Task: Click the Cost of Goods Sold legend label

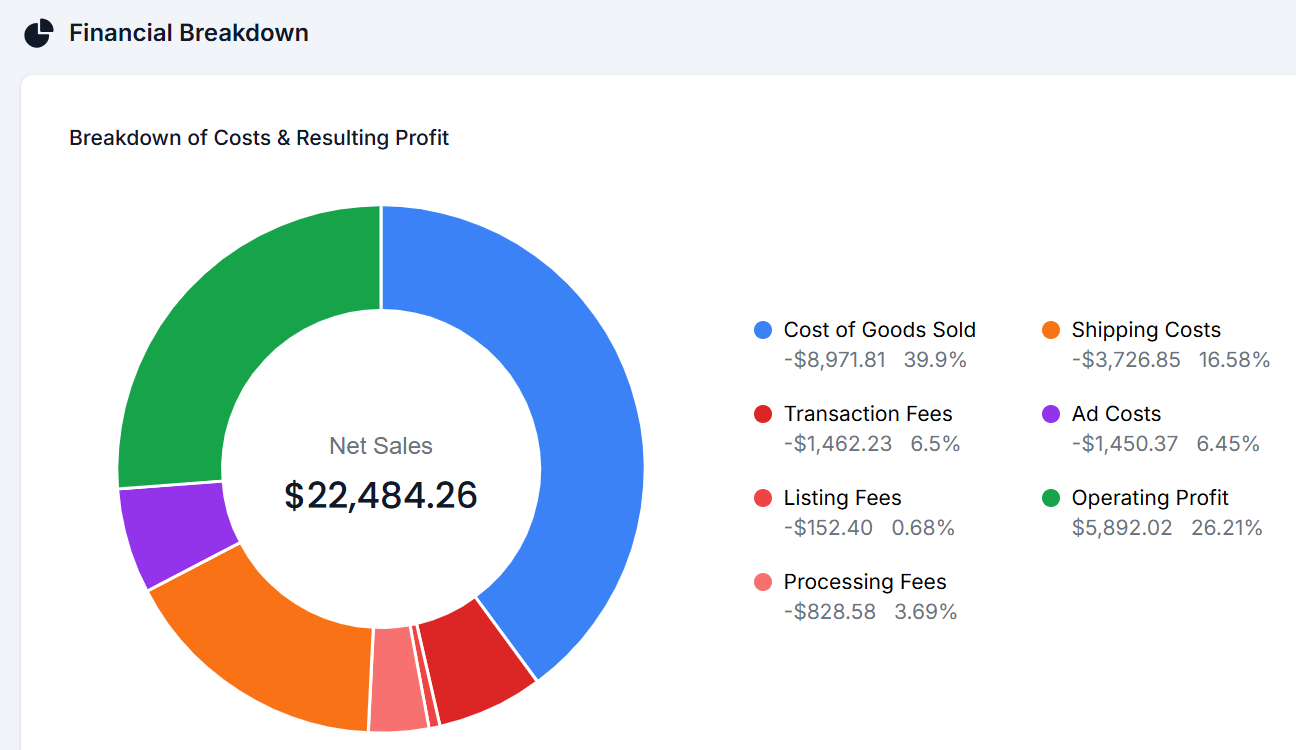Action: point(880,330)
